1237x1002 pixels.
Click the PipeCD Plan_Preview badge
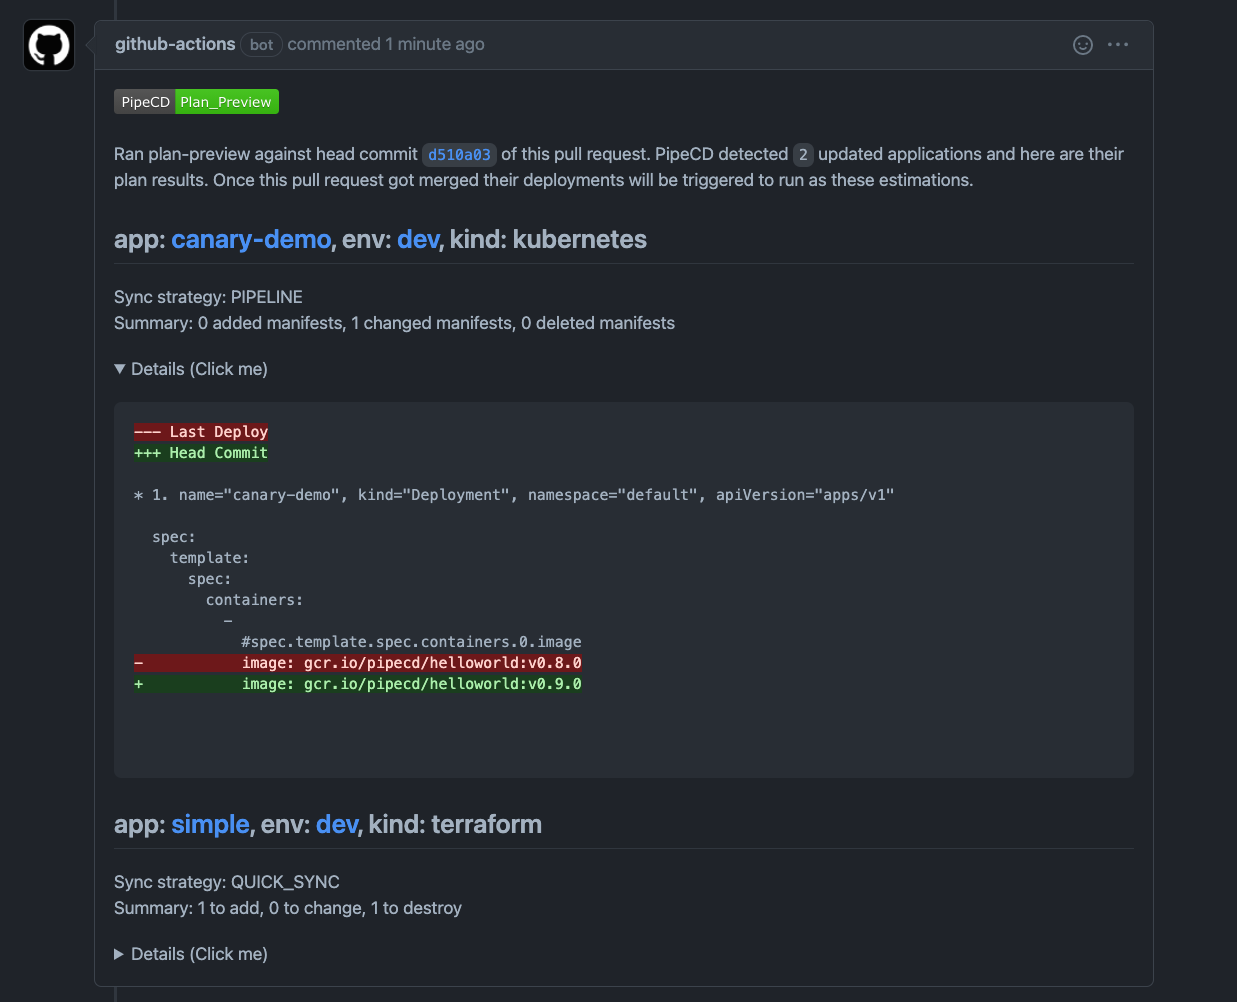click(196, 102)
